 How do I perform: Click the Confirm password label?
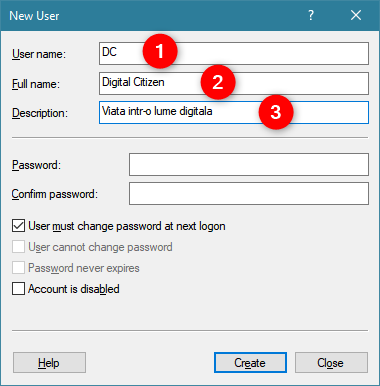click(55, 194)
